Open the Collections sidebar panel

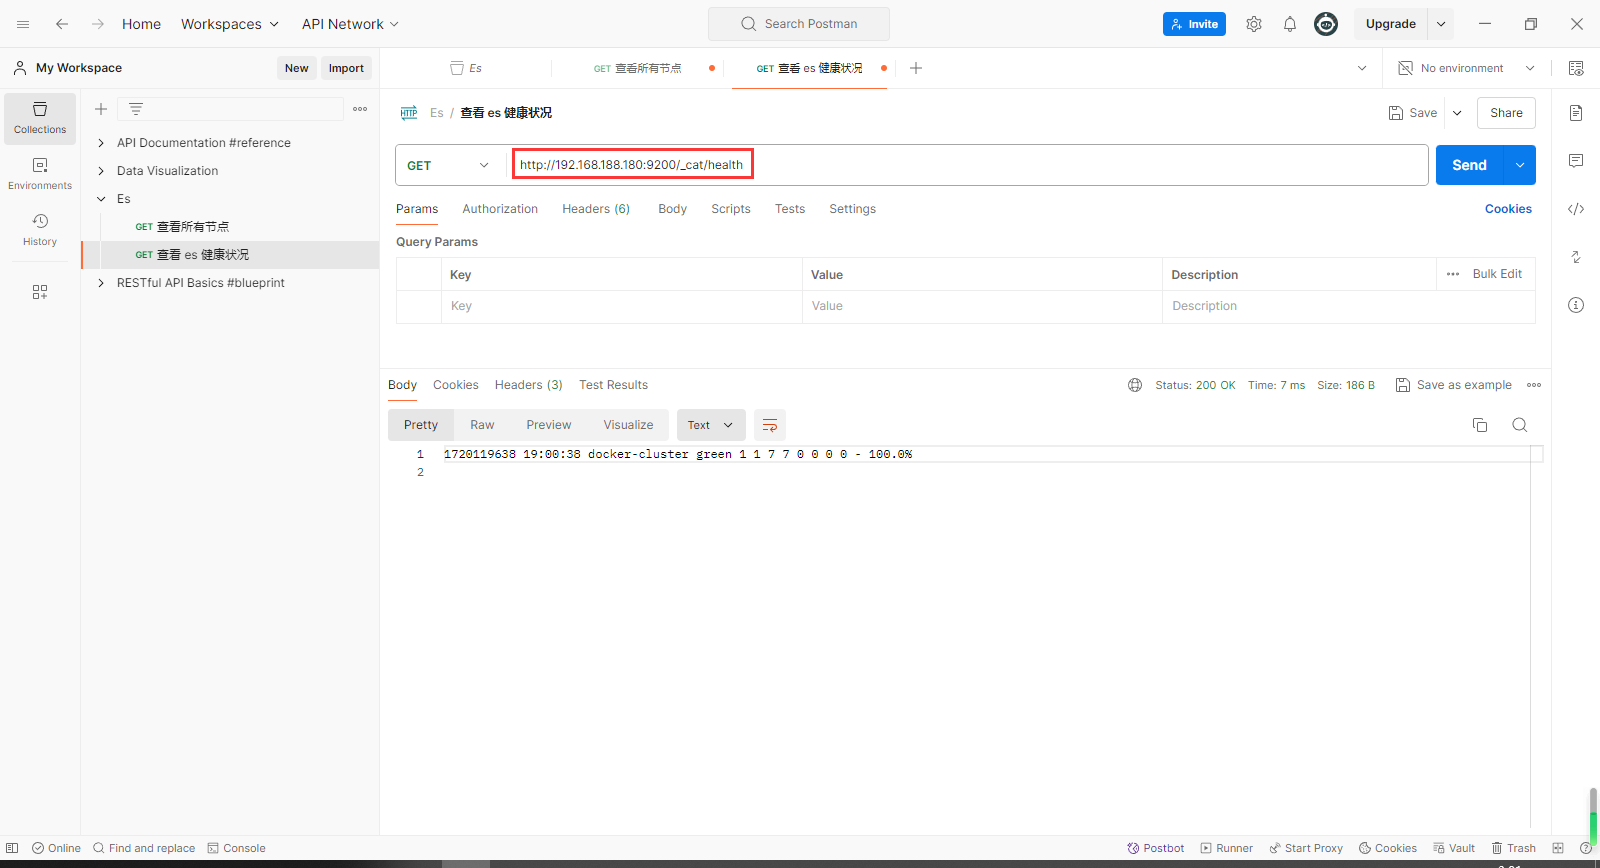tap(40, 118)
